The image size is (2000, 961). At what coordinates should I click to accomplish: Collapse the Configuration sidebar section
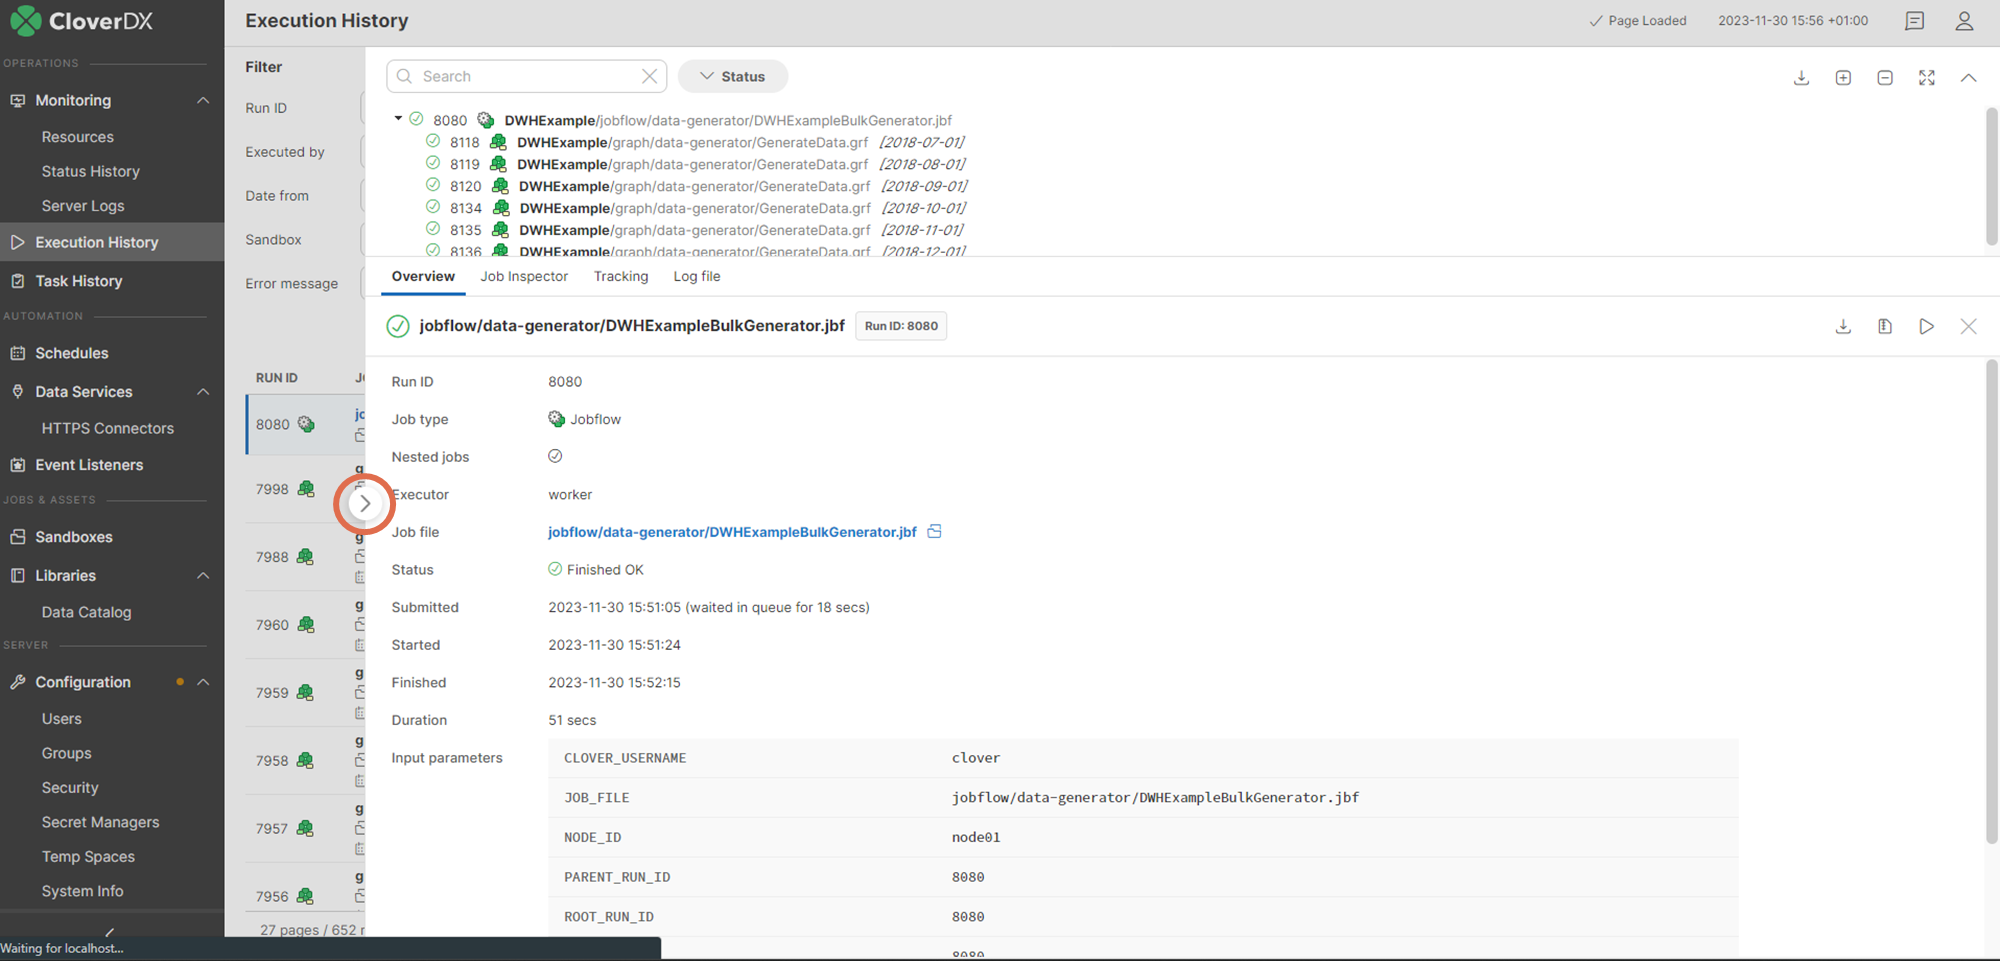203,682
